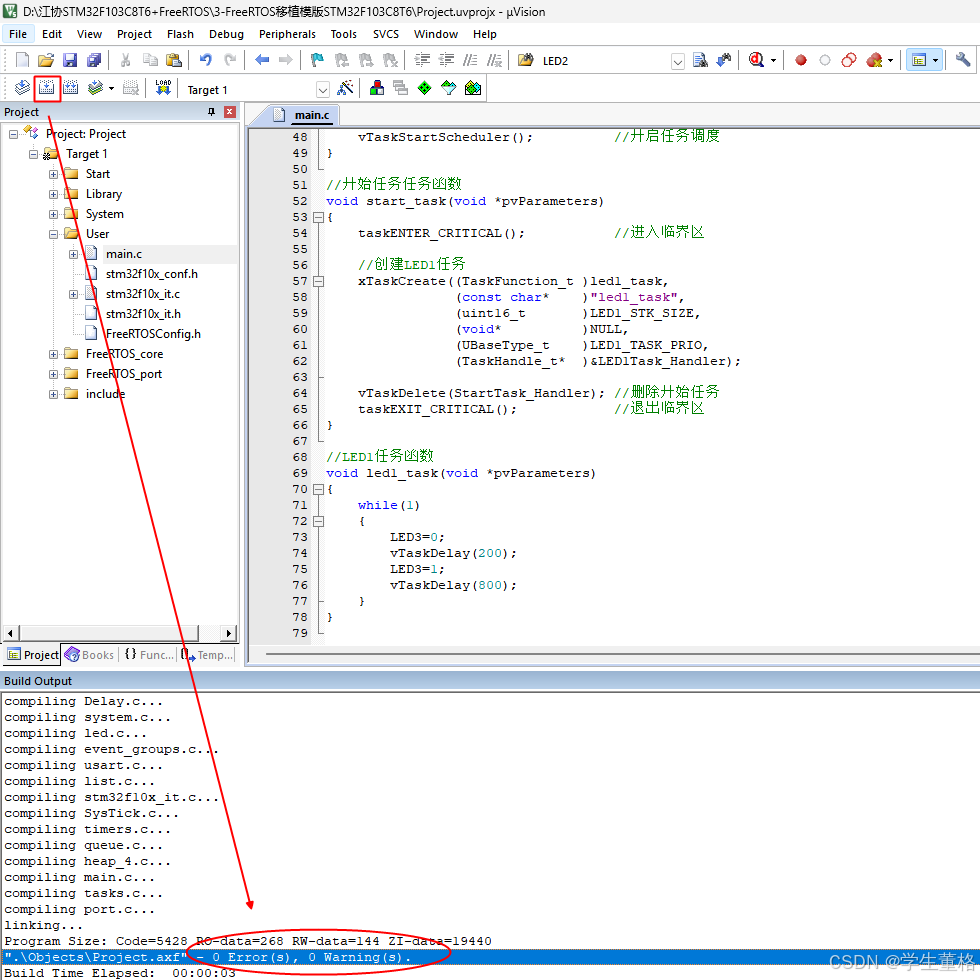The image size is (980, 980).
Task: Open the Debug menu
Action: click(226, 34)
